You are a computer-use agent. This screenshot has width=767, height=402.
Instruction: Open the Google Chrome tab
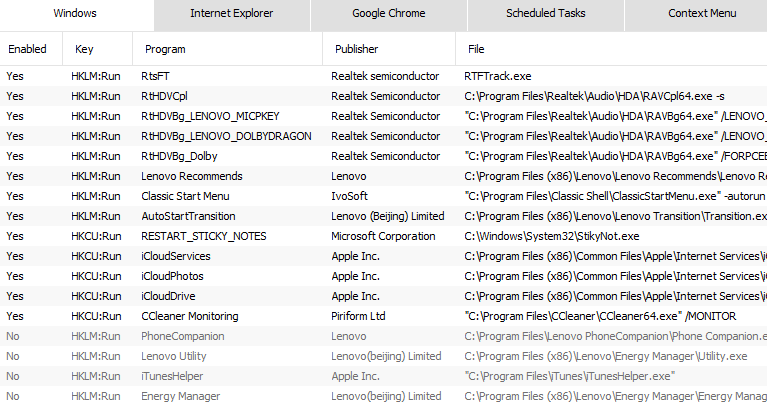coord(388,14)
